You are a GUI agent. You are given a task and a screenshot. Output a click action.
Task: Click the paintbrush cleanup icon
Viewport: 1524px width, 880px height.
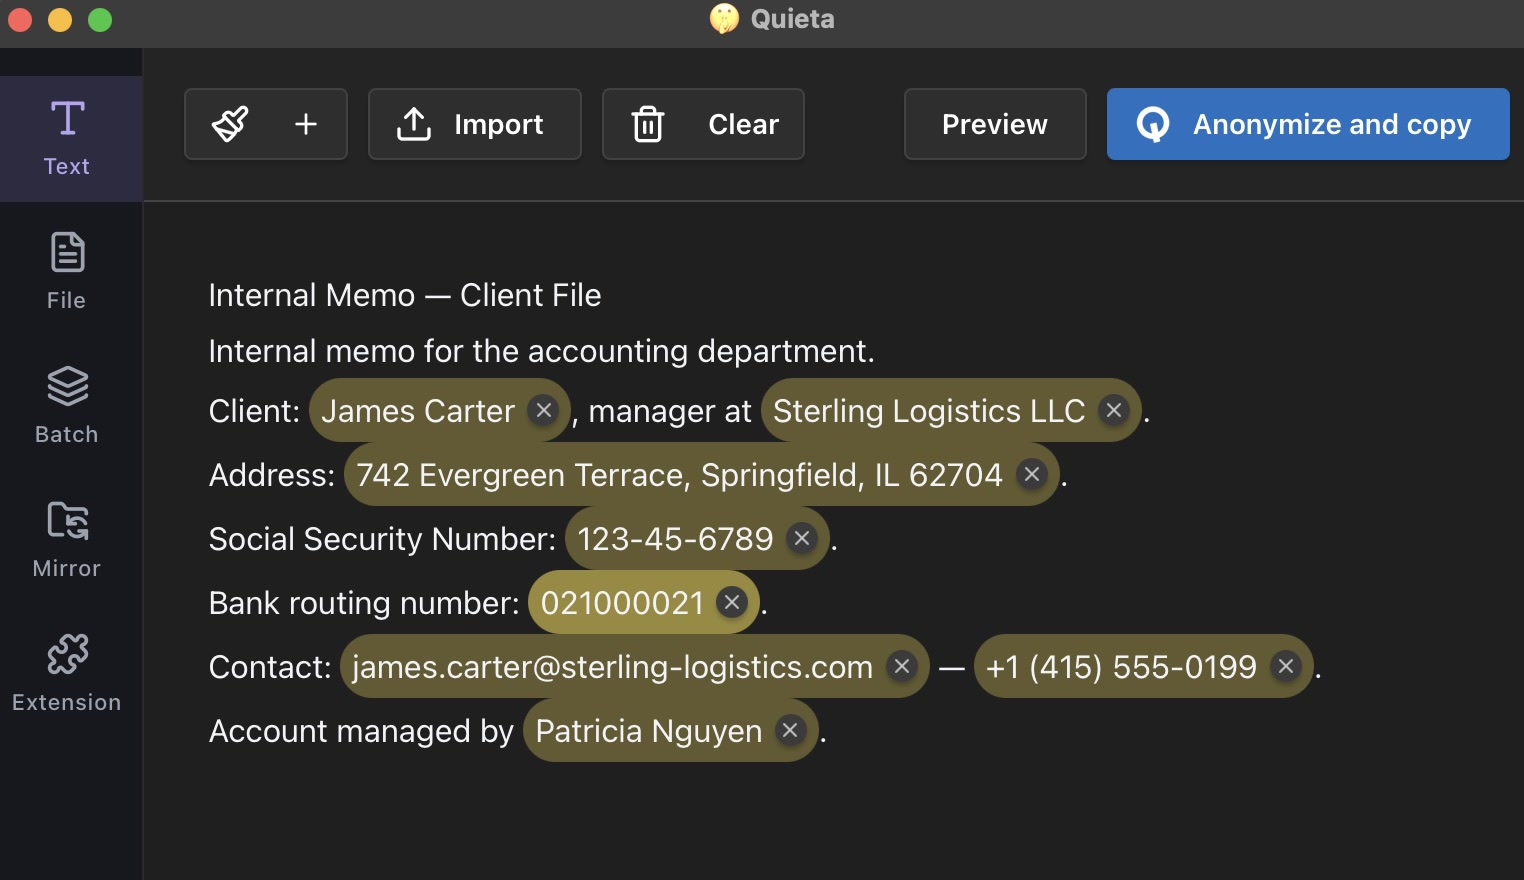[x=230, y=124]
